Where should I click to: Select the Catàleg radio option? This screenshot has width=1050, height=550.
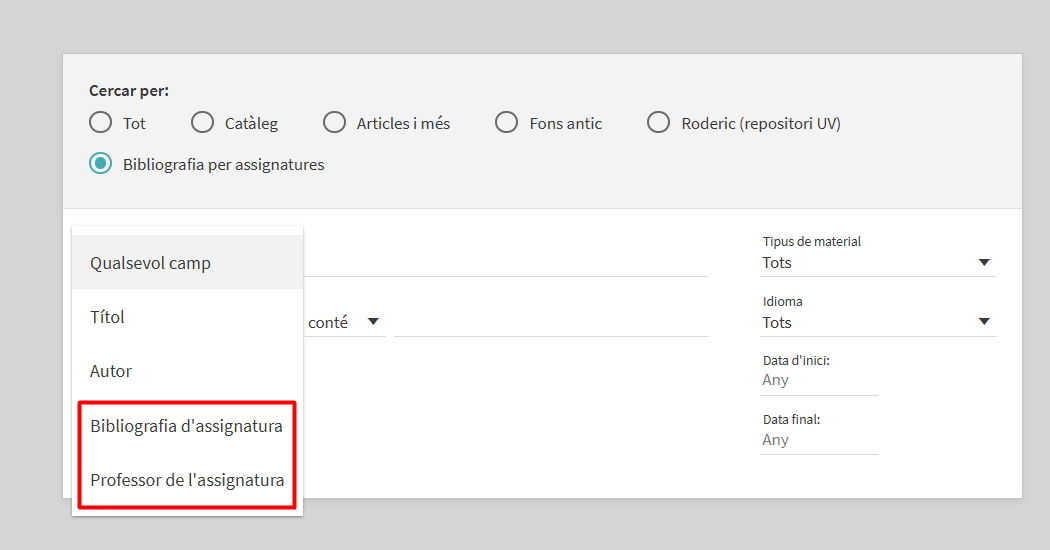202,123
